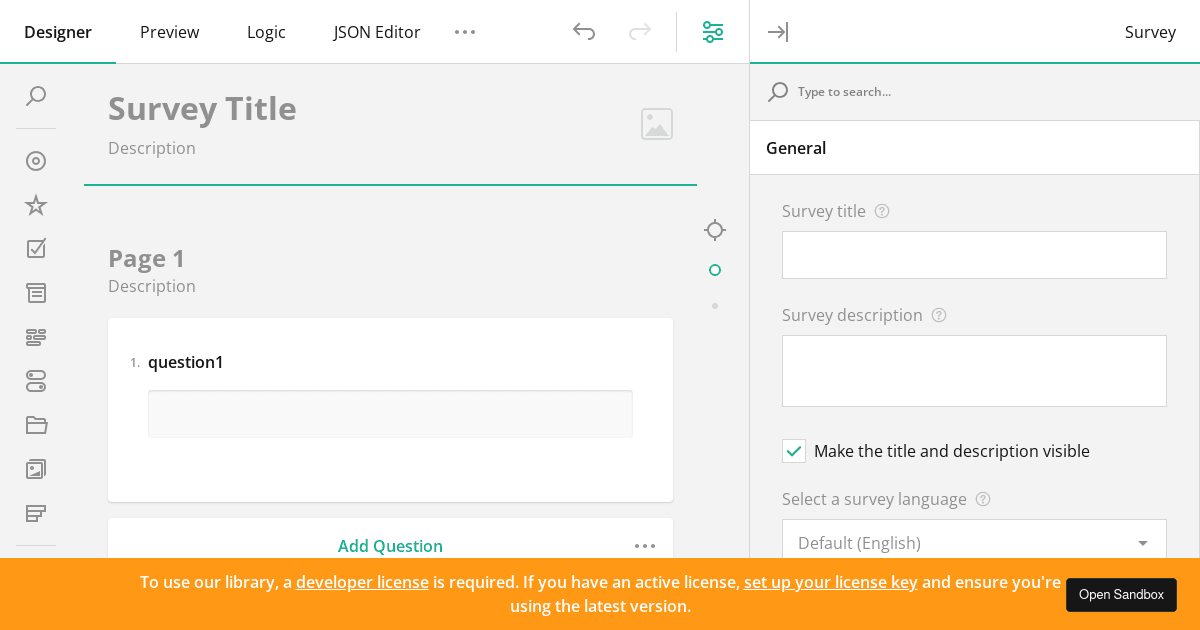1200x630 pixels.
Task: Open the toolbox search tool
Action: 36,96
